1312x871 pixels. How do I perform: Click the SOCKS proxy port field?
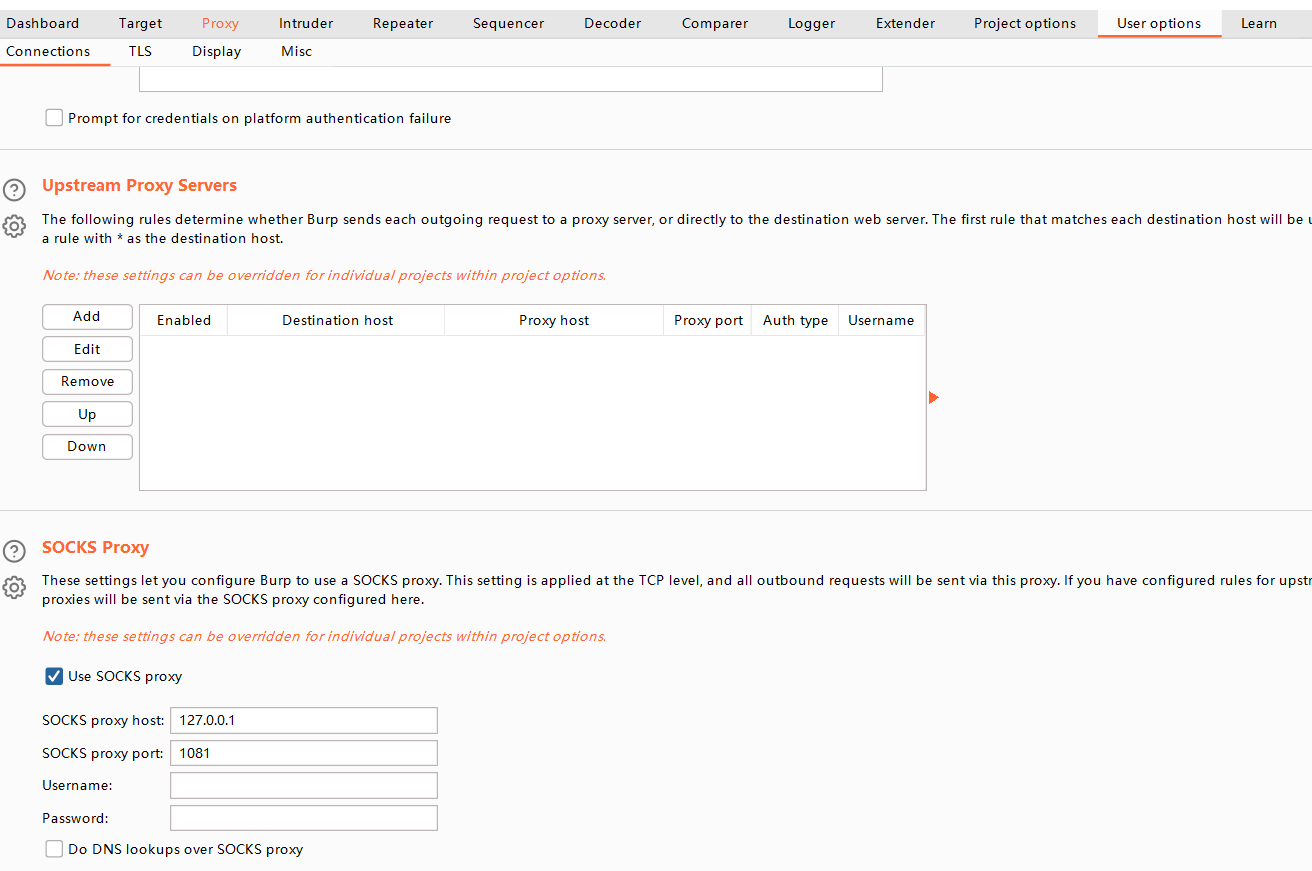[304, 753]
